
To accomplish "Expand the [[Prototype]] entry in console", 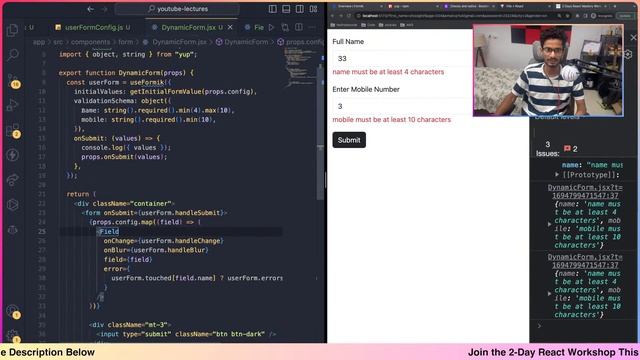I will click(556, 175).
